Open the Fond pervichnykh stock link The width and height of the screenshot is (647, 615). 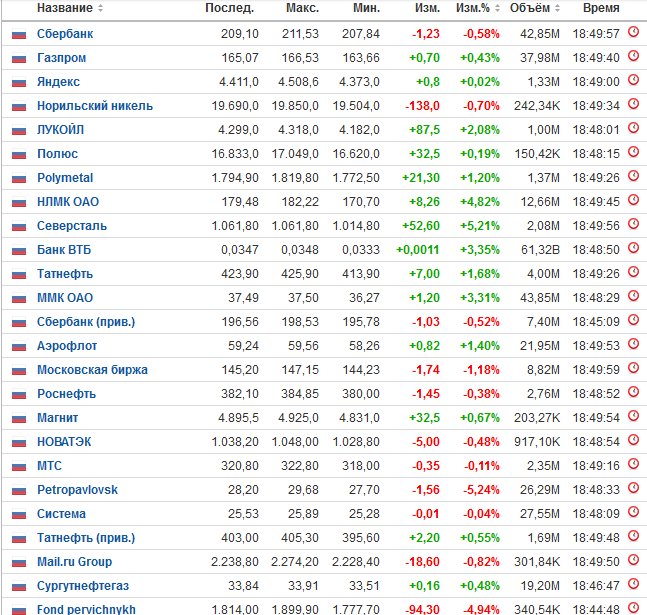pyautogui.click(x=86, y=609)
